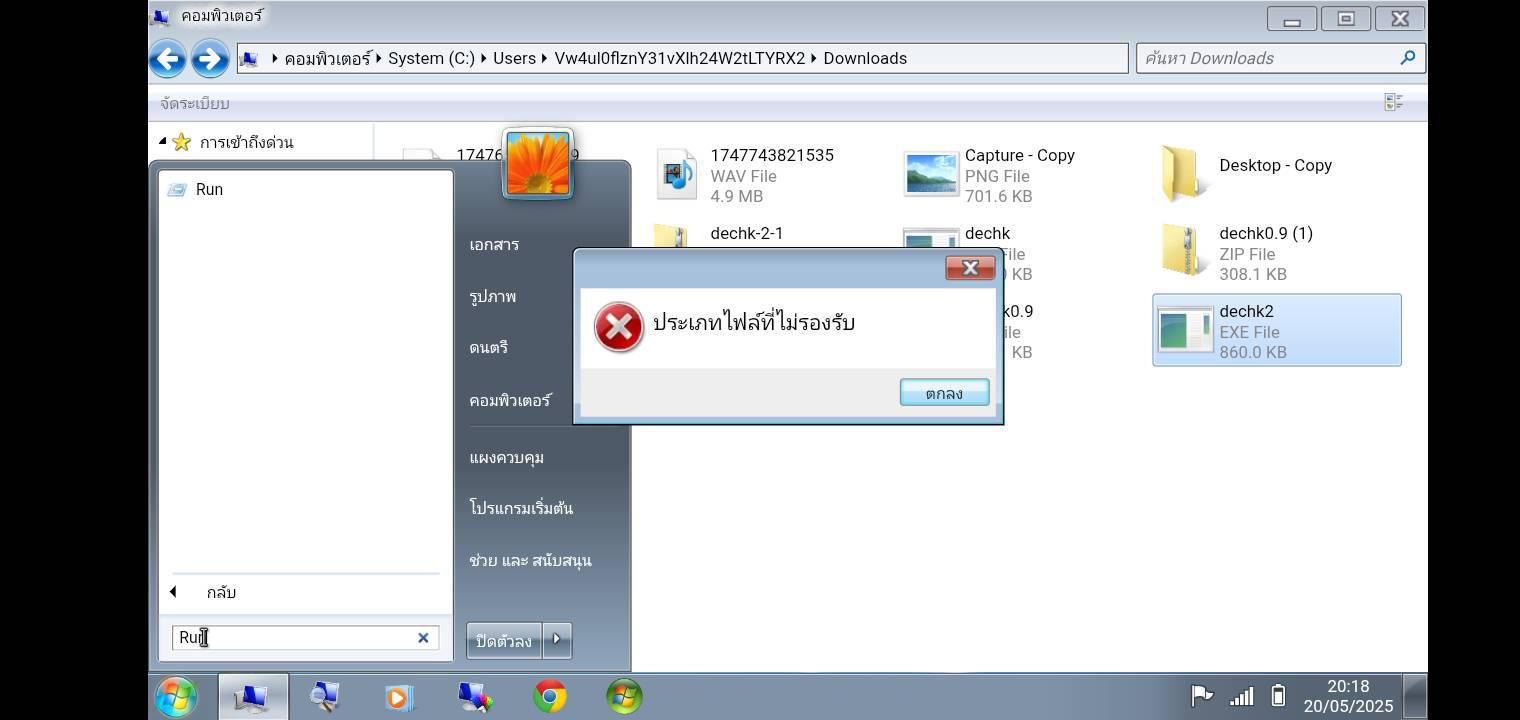
Task: Open the media player taskbar icon
Action: click(399, 697)
